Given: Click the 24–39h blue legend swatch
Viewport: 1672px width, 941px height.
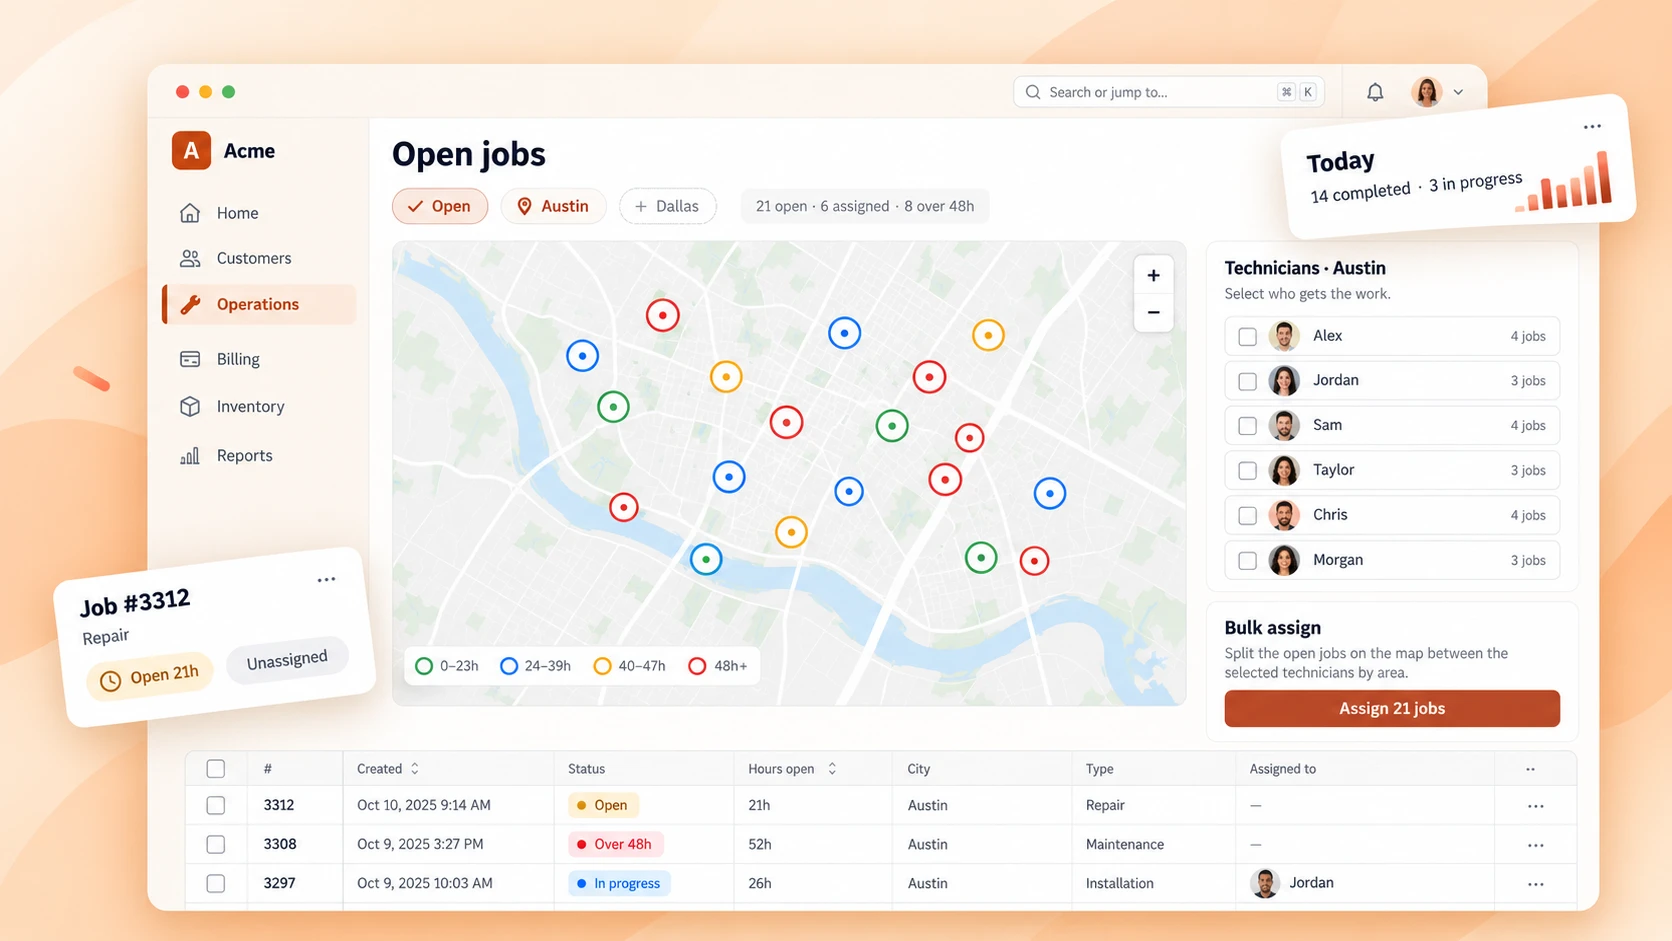Looking at the screenshot, I should (509, 666).
